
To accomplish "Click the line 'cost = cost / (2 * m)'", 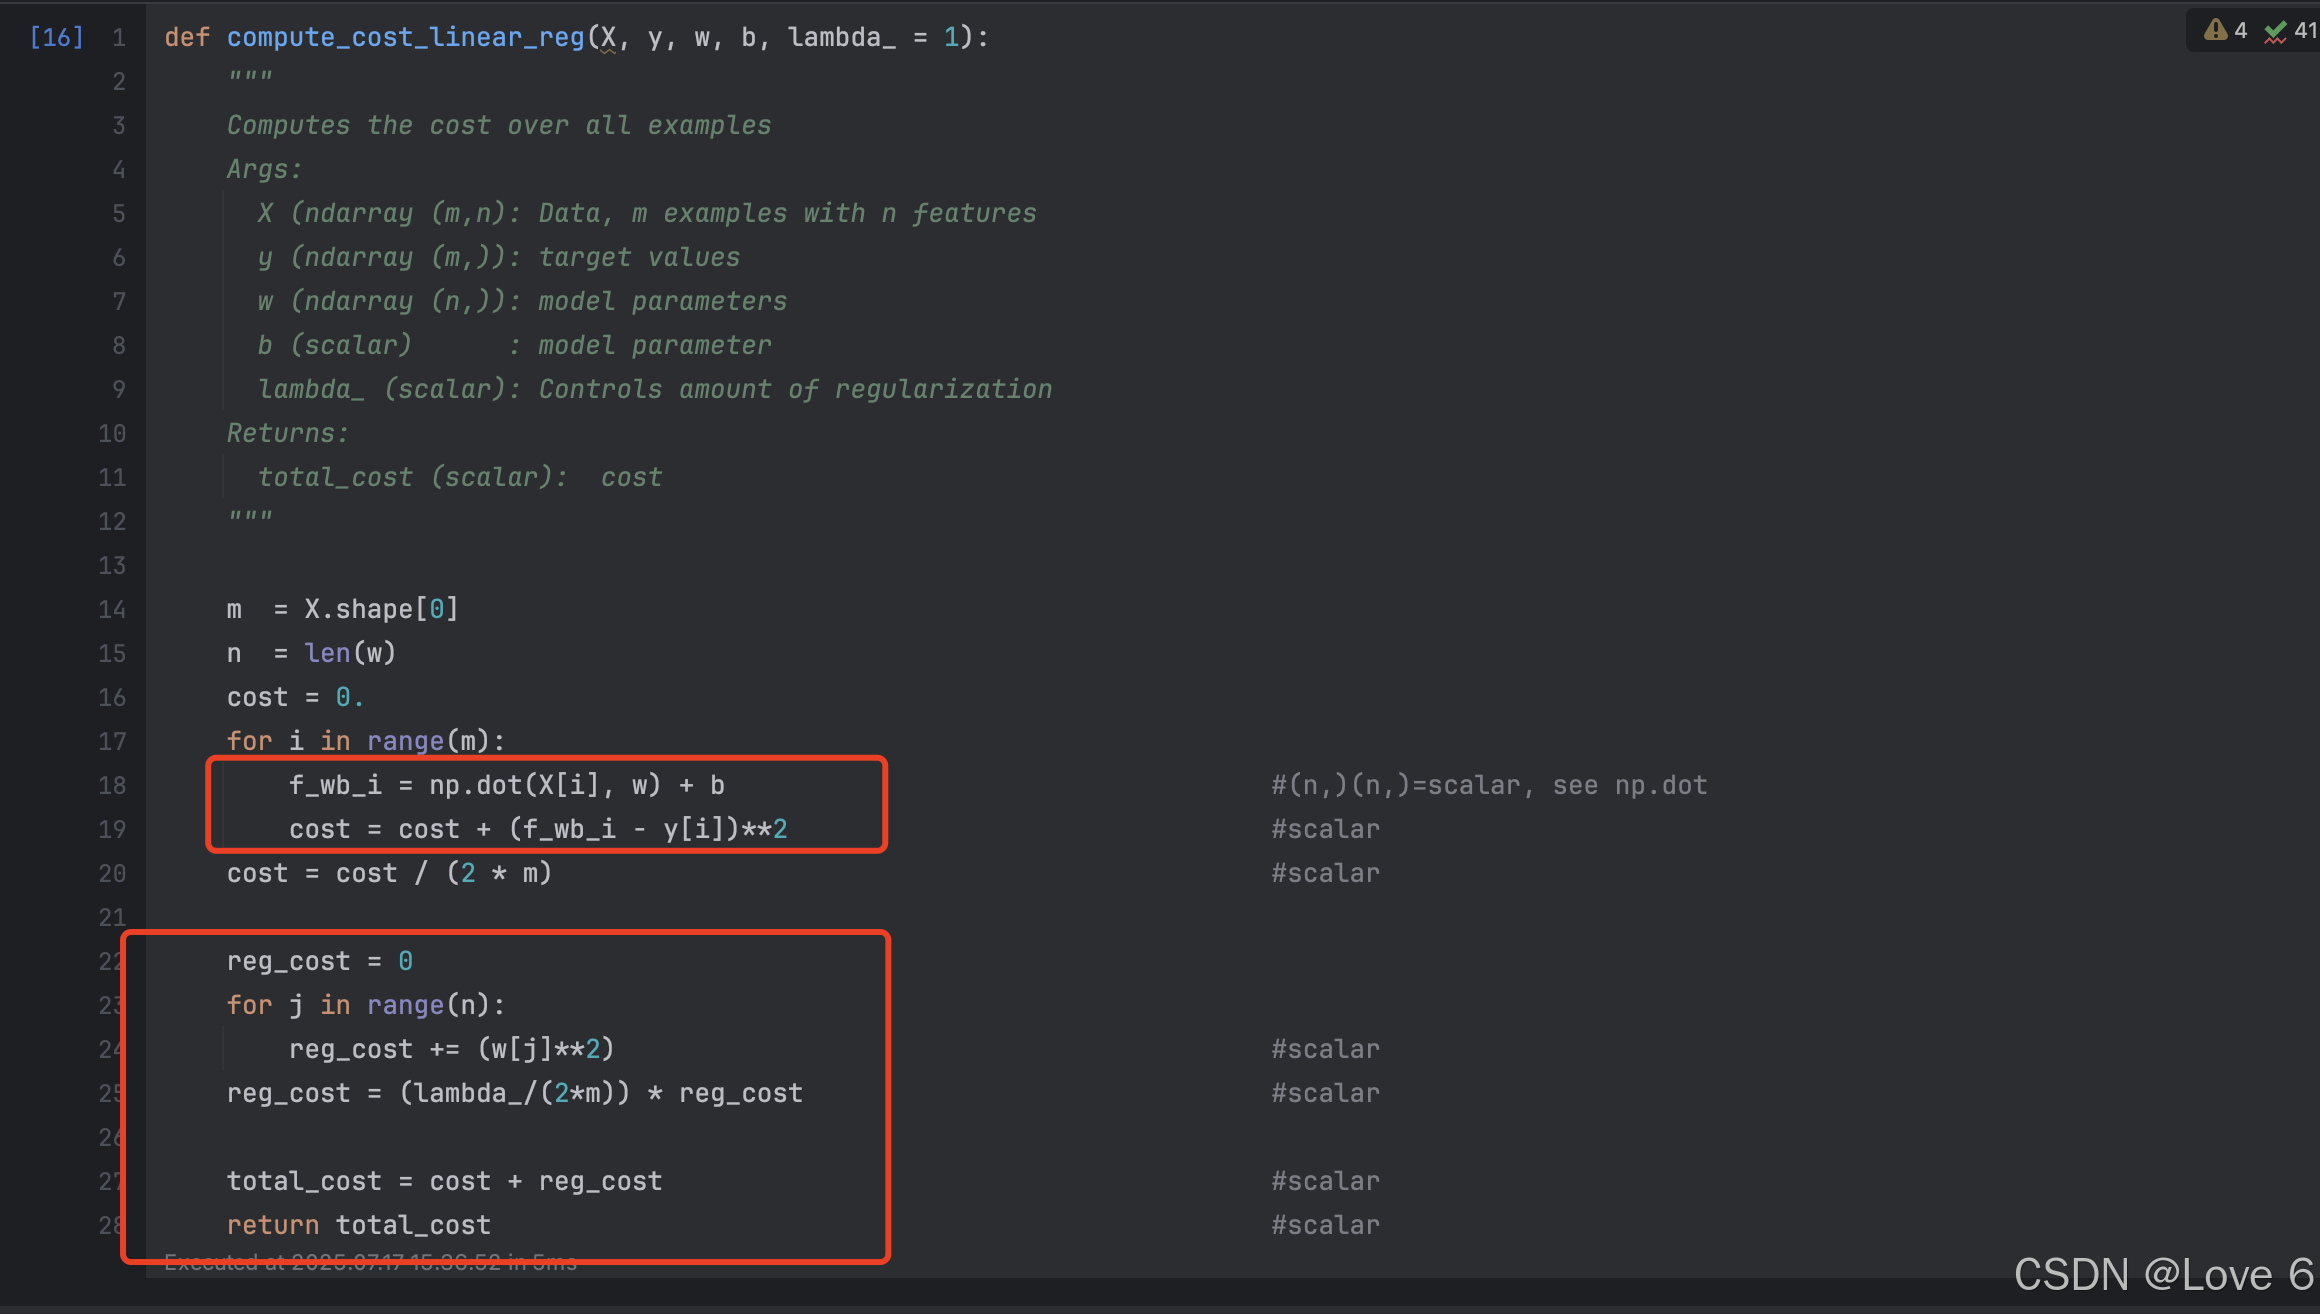I will 389,874.
